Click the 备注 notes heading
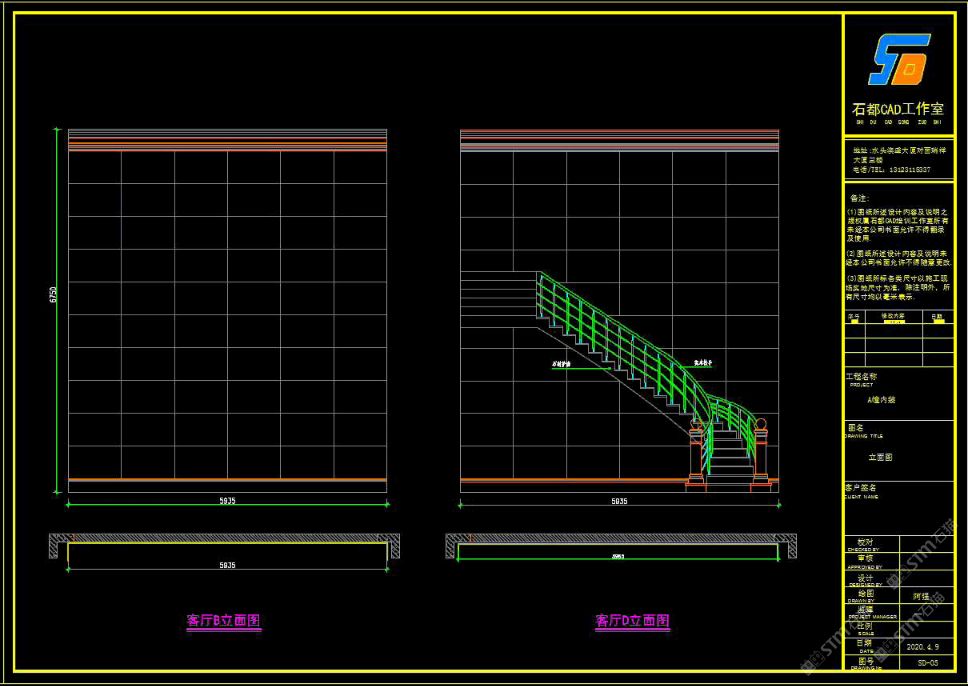The height and width of the screenshot is (686, 968). (x=859, y=199)
